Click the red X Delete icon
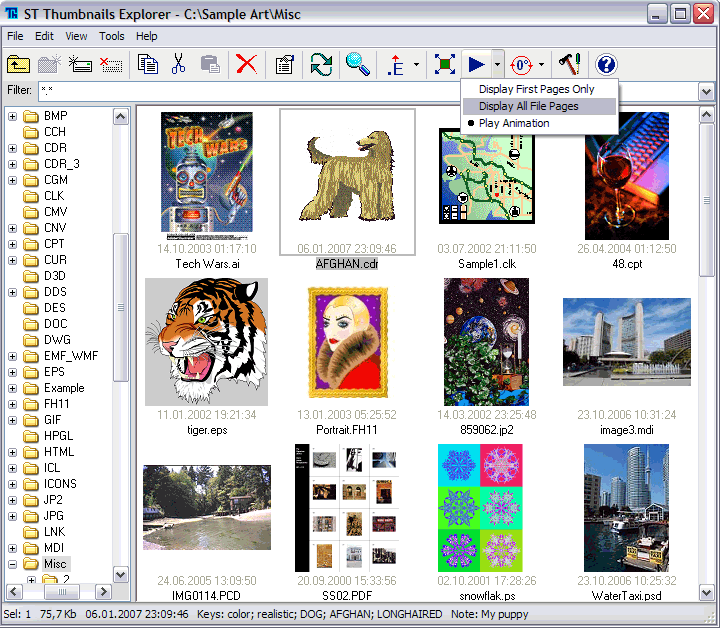The width and height of the screenshot is (720, 628). click(246, 65)
